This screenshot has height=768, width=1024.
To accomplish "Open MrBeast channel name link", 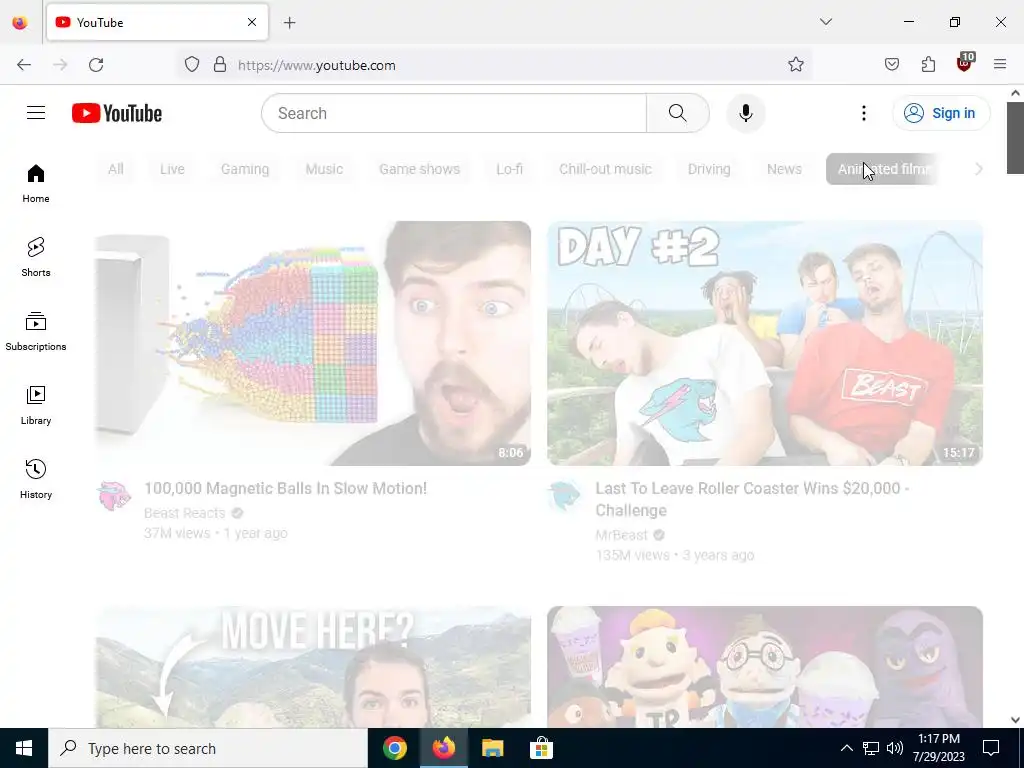I will 622,535.
